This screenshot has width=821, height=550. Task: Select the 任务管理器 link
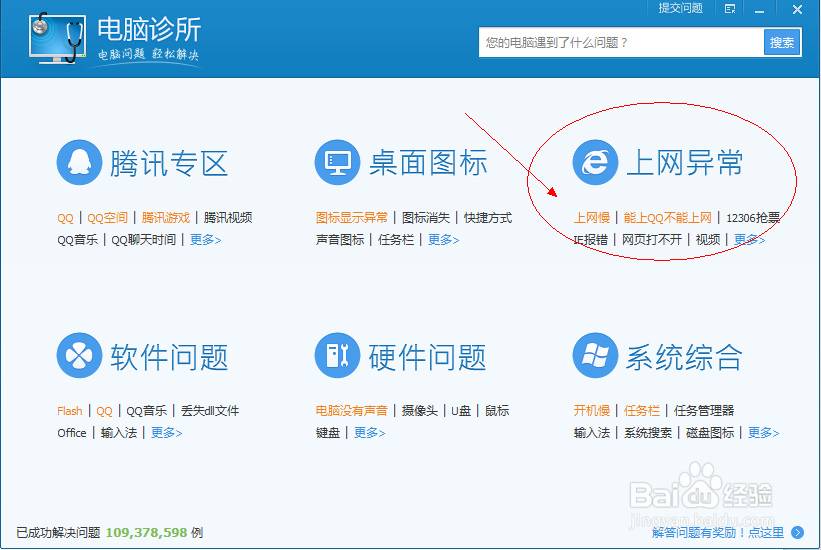[x=704, y=411]
